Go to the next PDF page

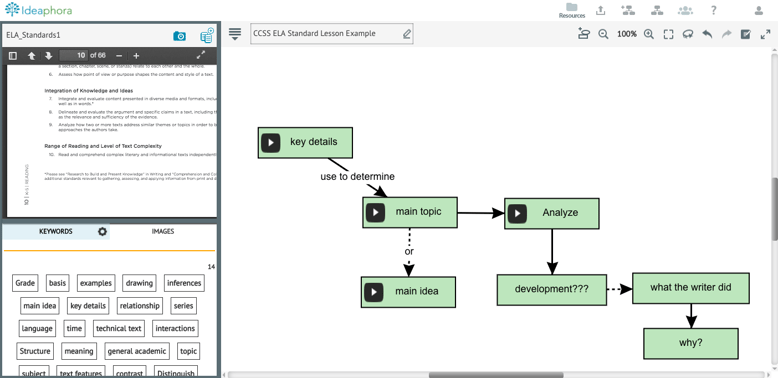(x=48, y=56)
